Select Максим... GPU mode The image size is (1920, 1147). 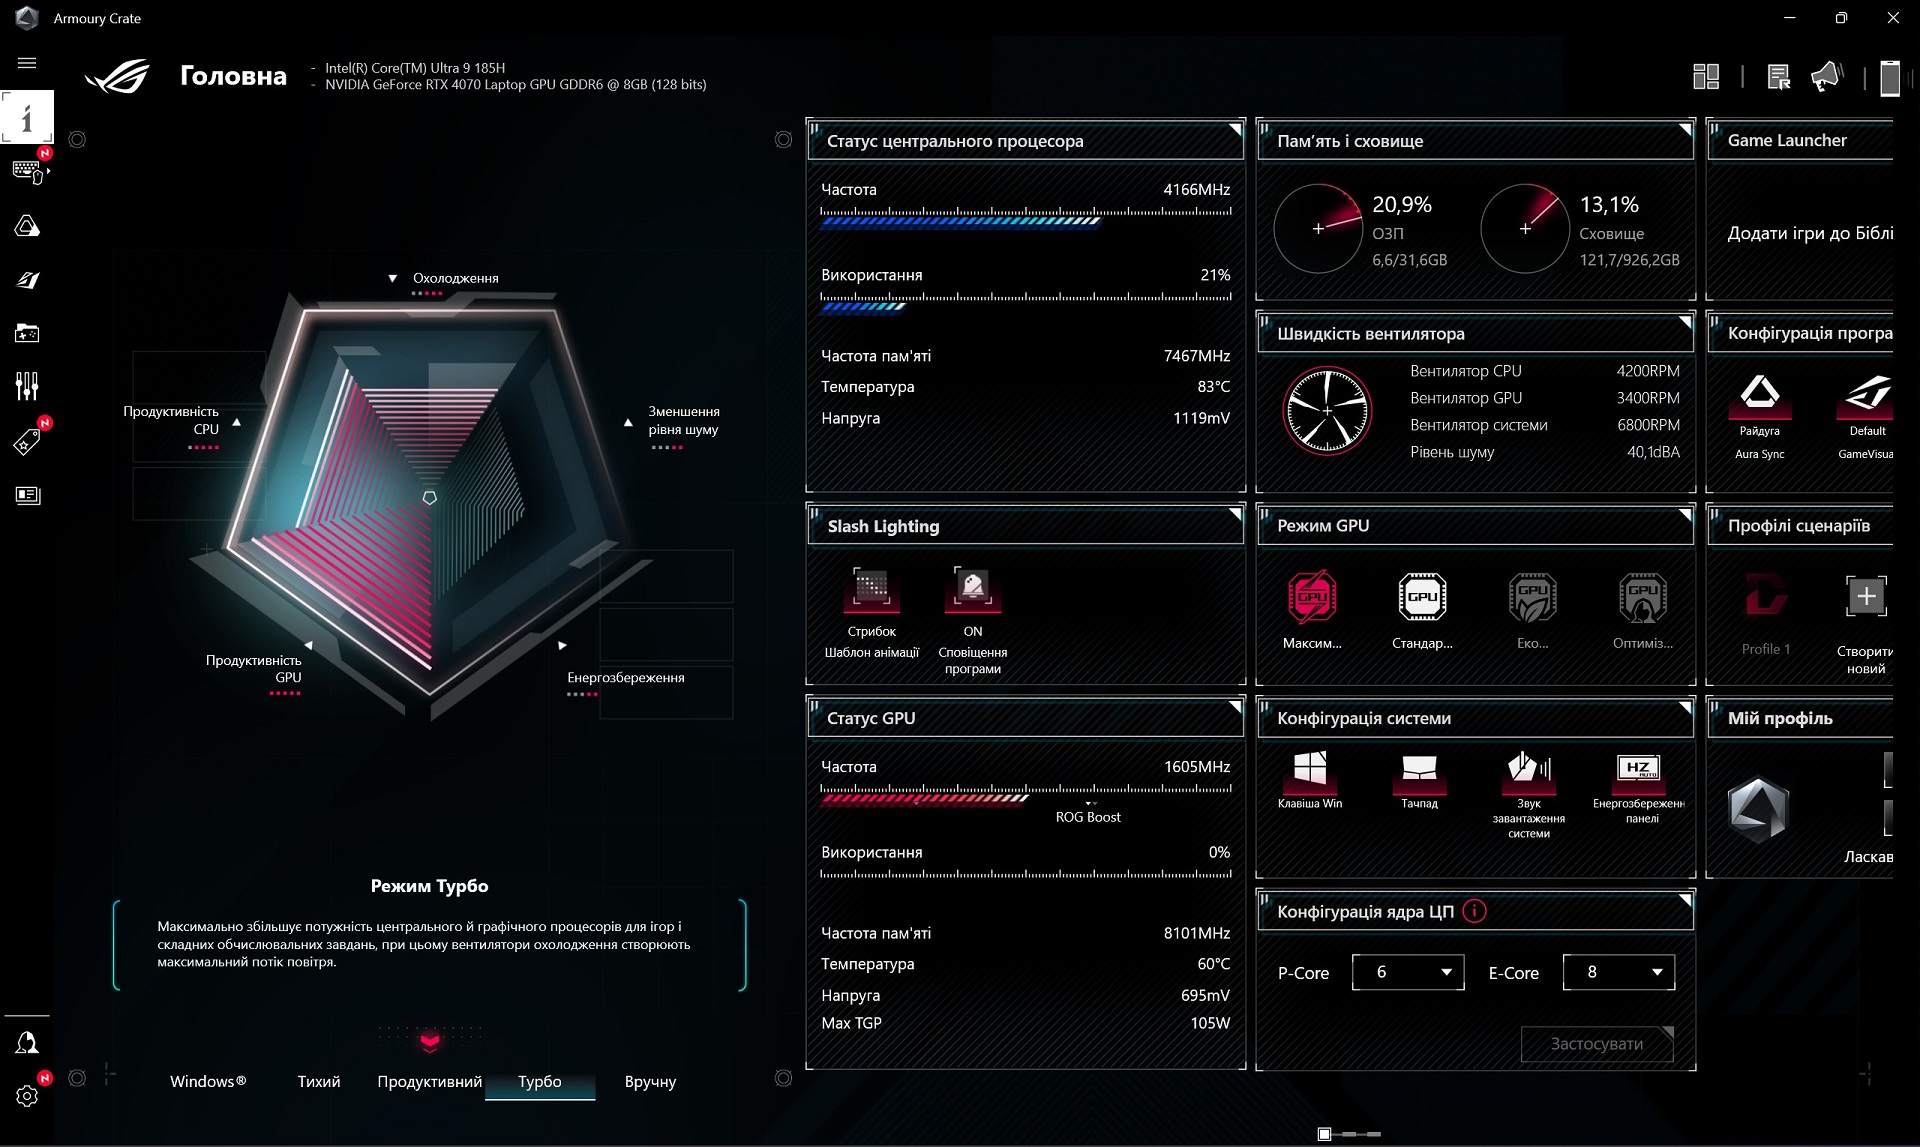coord(1312,597)
